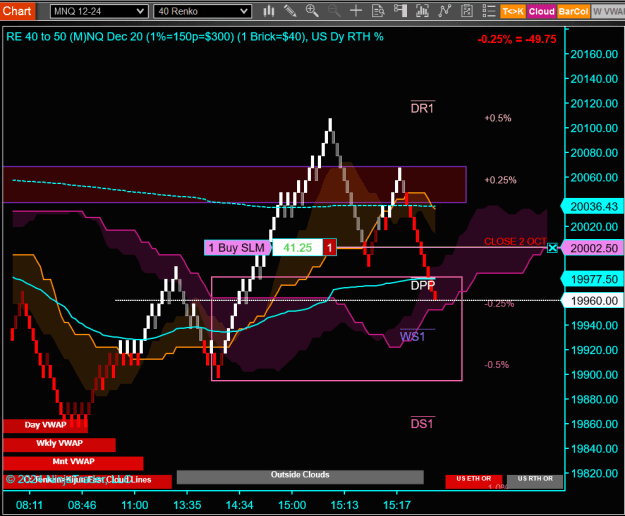This screenshot has height=516, width=625.
Task: Cancel the order with the X icon
Action: (x=552, y=248)
